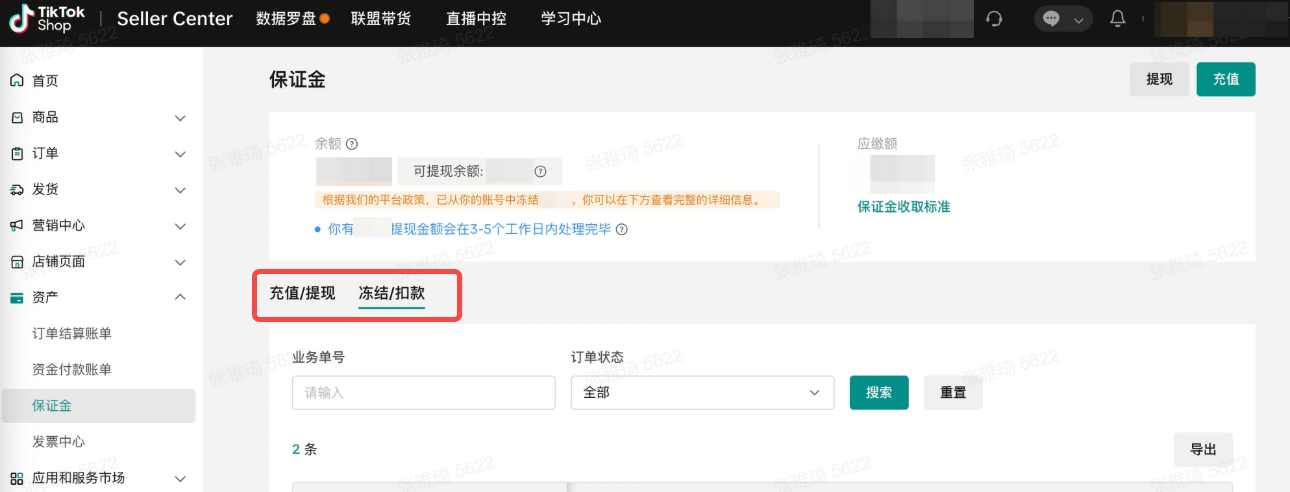Click the 营销中心 megaphone icon
The image size is (1290, 492).
coord(17,225)
